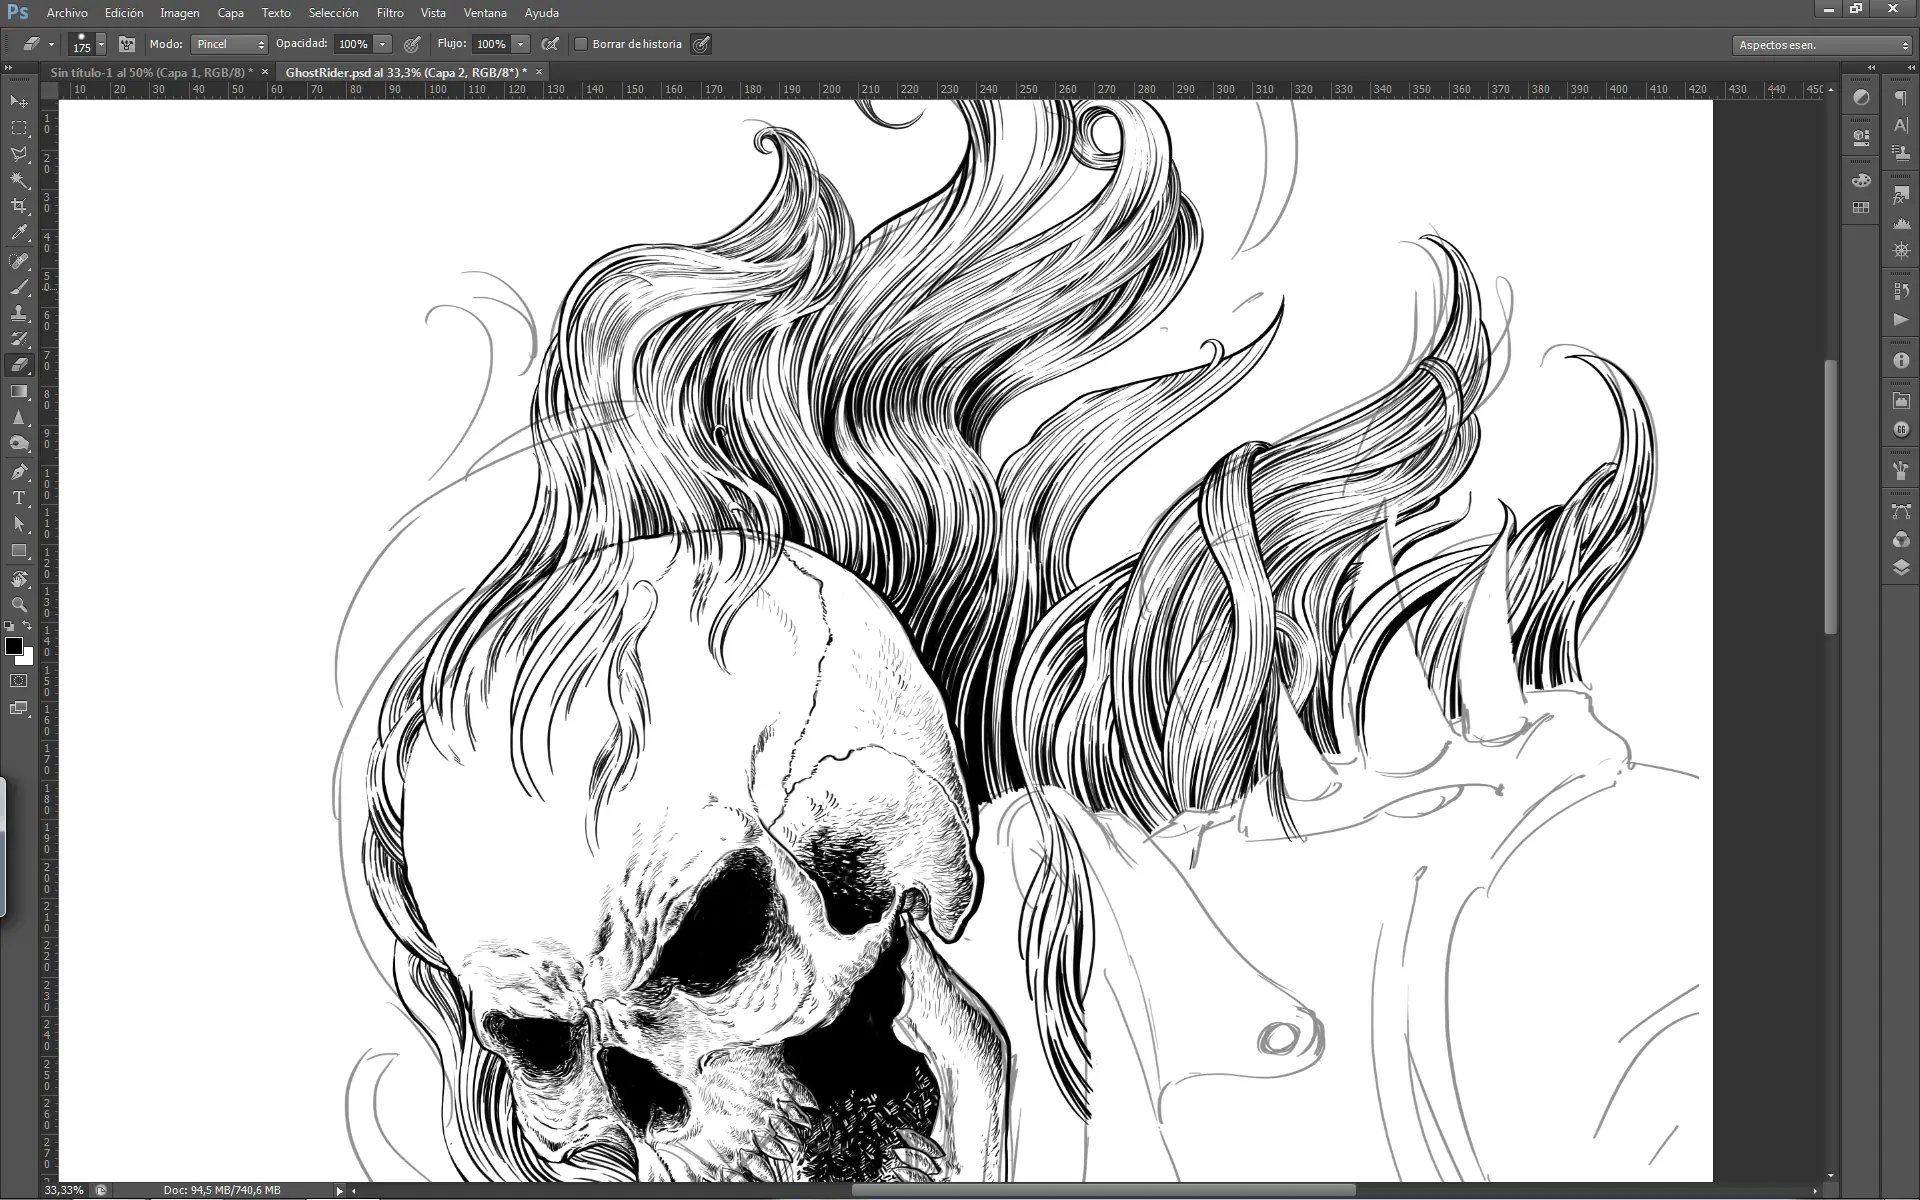Open the Aspectos esen. workspace dropdown
1920x1200 pixels.
(x=1822, y=45)
